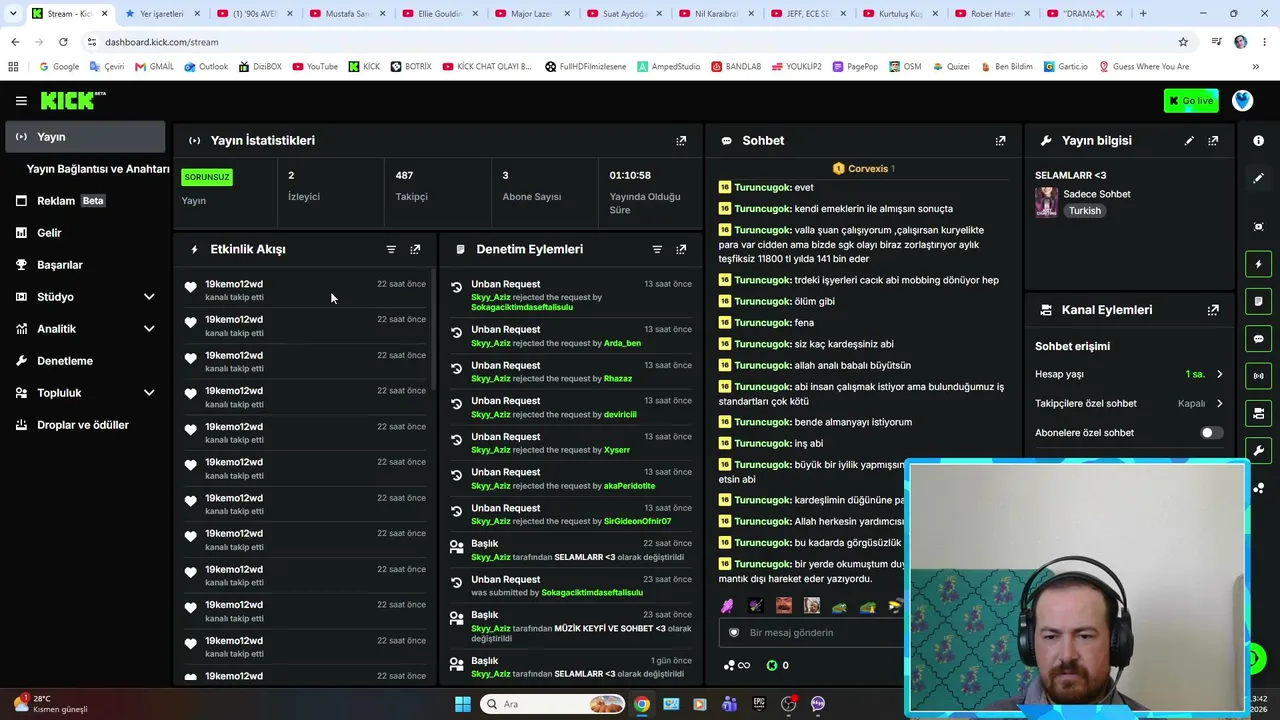The height and width of the screenshot is (720, 1280).
Task: Click Rhazaz username link
Action: [618, 379]
